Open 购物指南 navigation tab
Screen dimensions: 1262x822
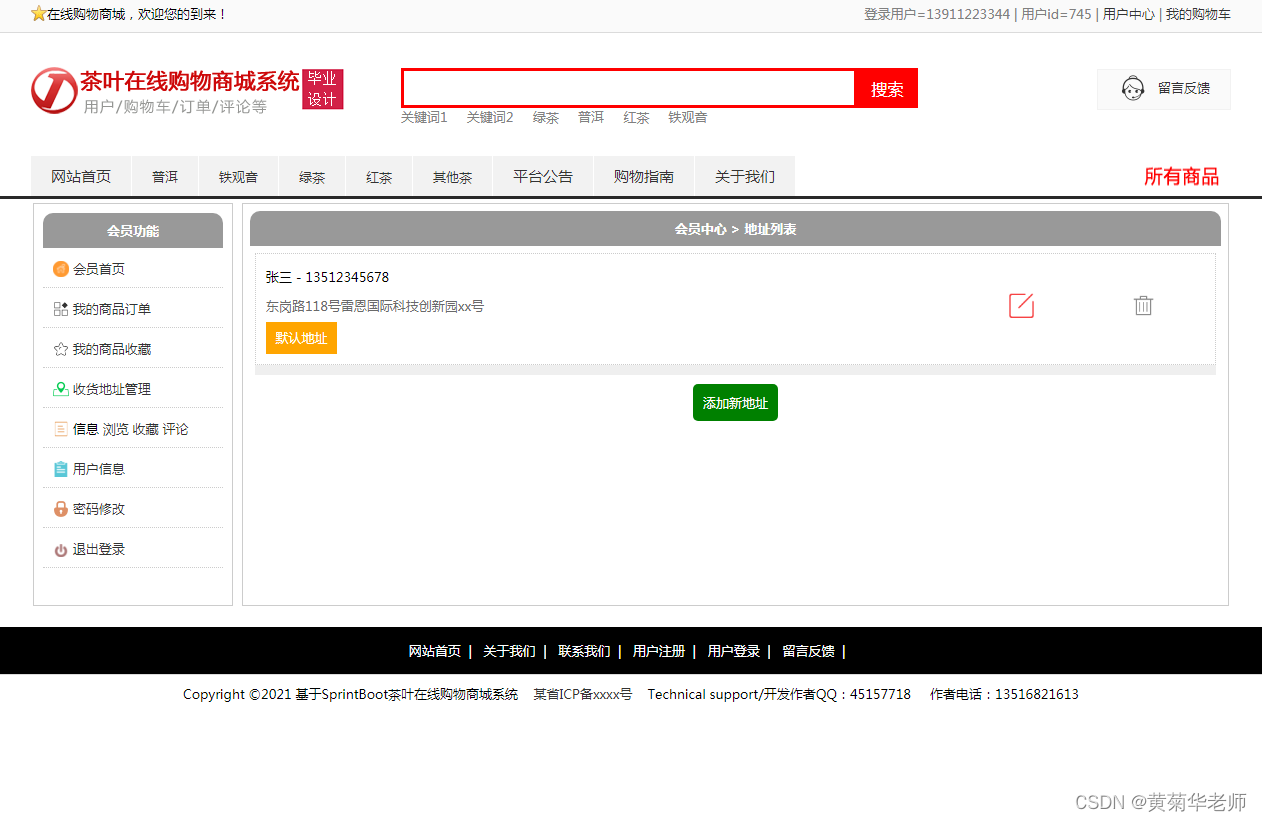(x=644, y=176)
